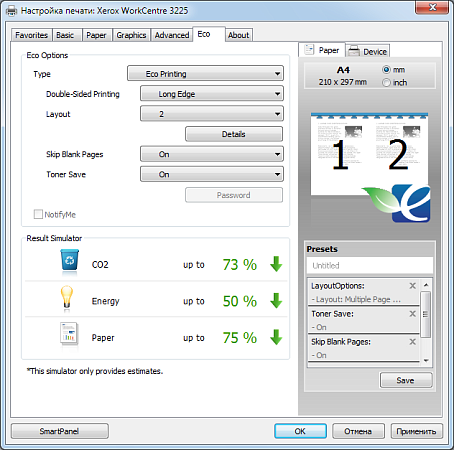
Task: Click the printer icon in the title bar
Action: coord(11,11)
